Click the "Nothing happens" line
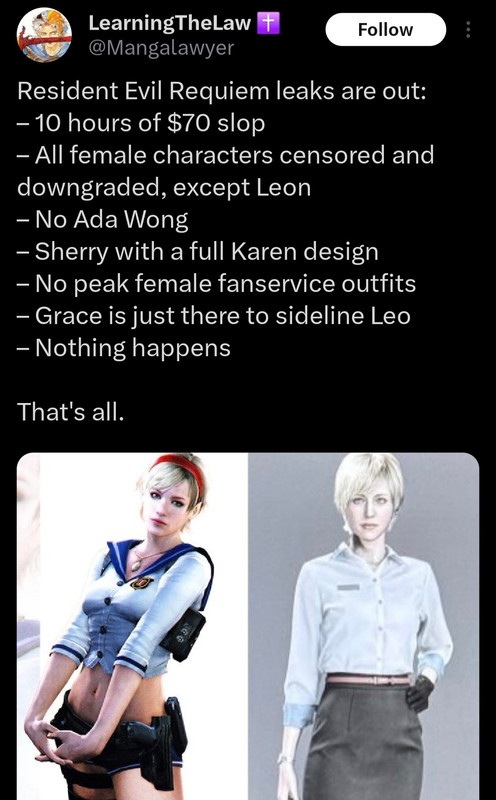Image resolution: width=496 pixels, height=800 pixels. [124, 348]
